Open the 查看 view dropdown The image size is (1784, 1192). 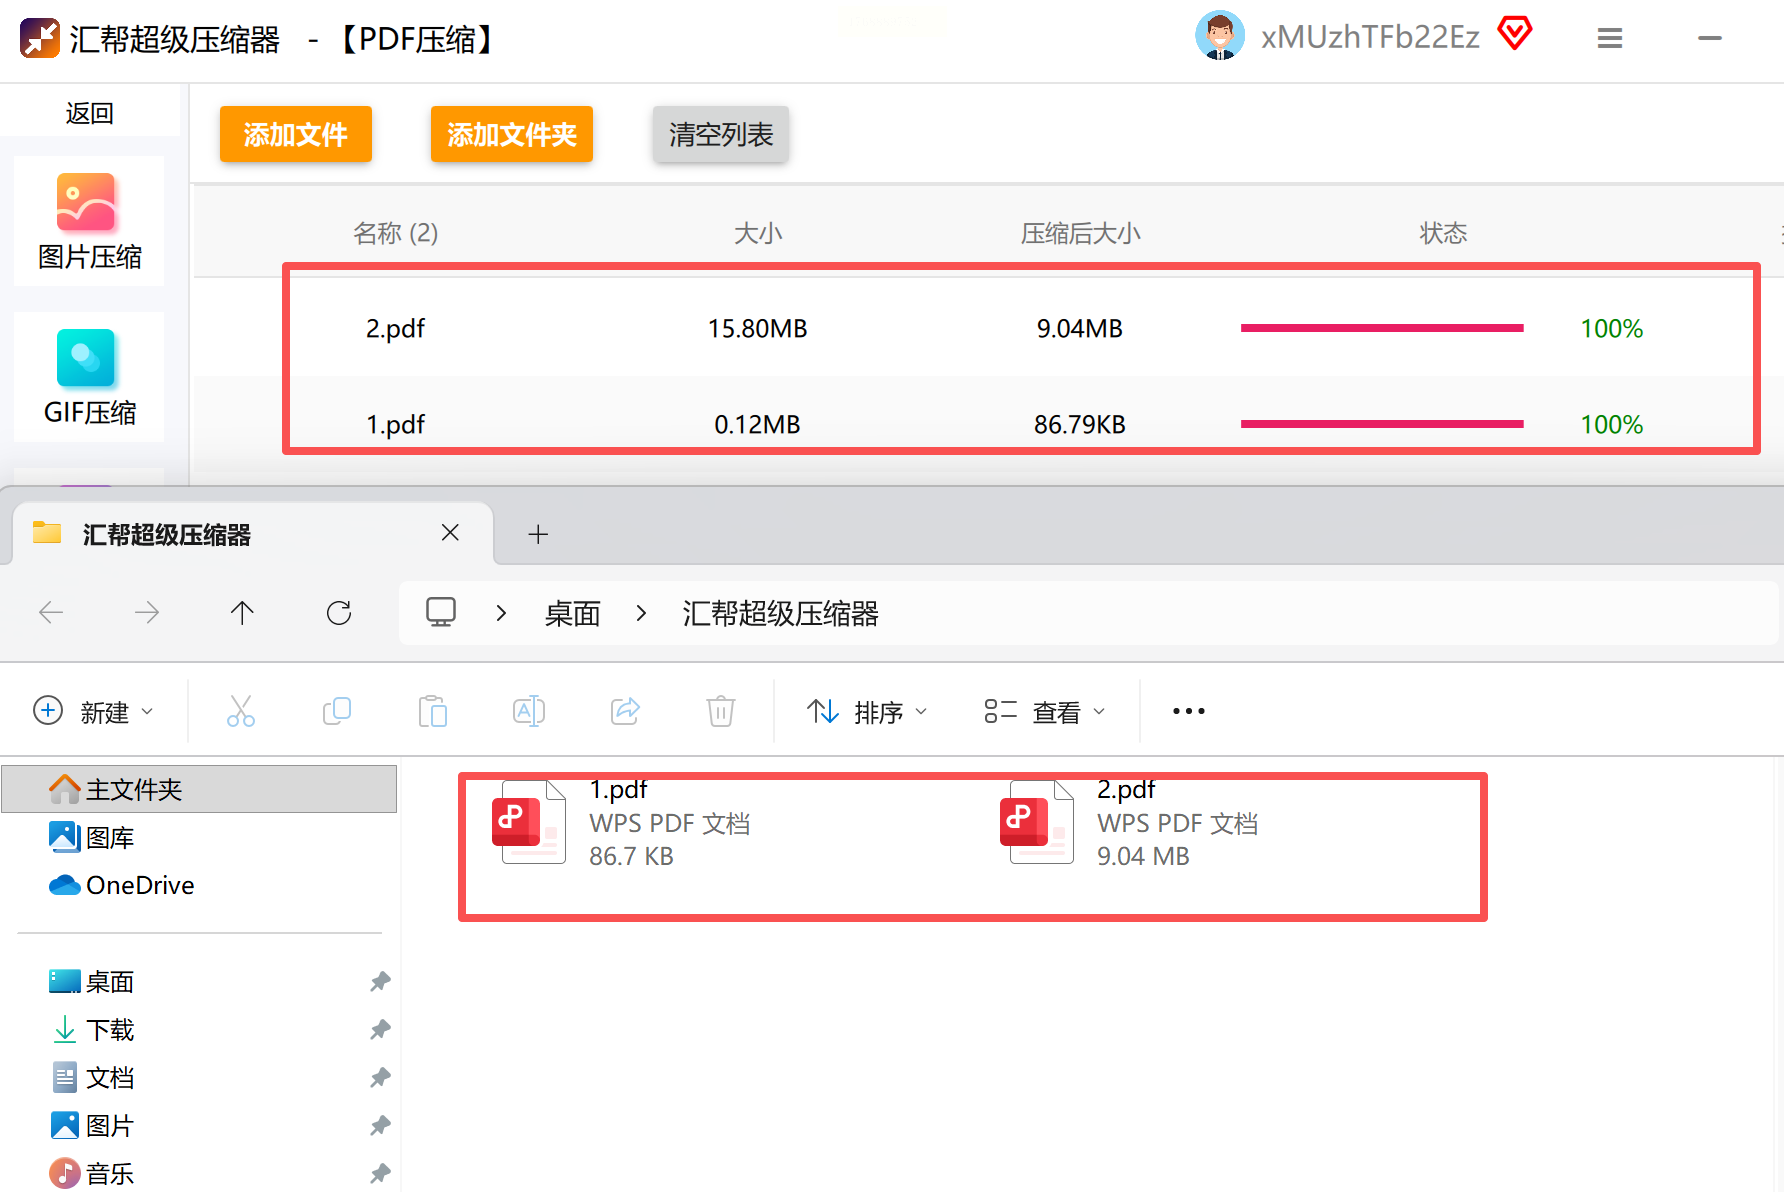(1045, 711)
